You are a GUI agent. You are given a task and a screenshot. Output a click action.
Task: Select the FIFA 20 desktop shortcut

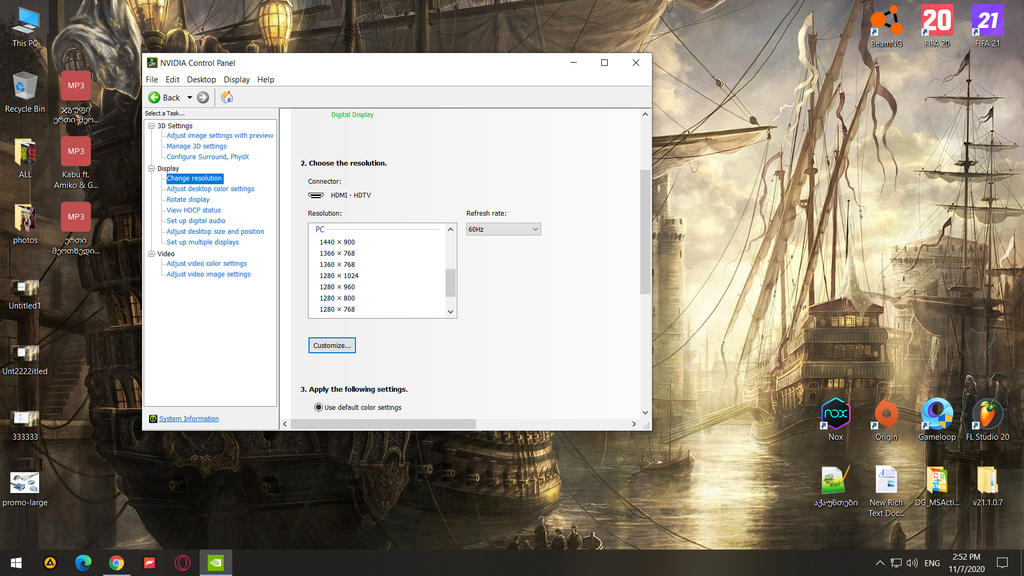[x=937, y=27]
